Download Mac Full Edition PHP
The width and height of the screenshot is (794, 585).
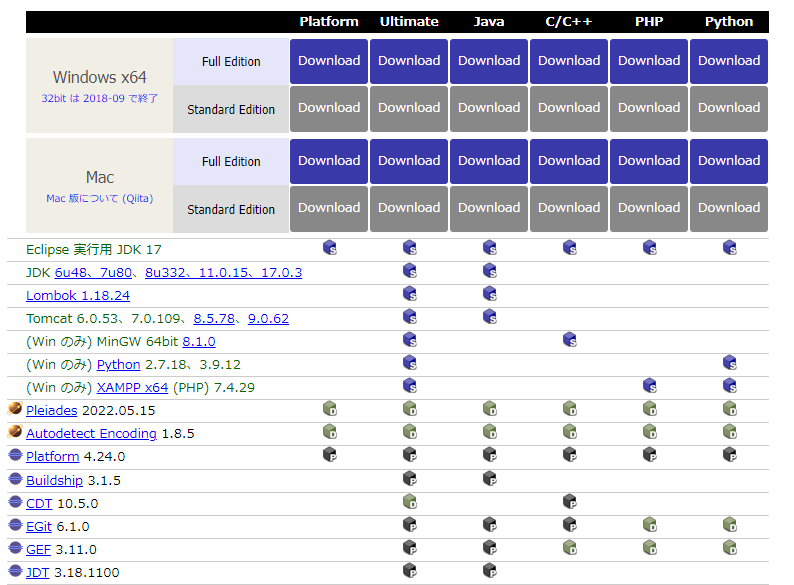[x=649, y=161]
